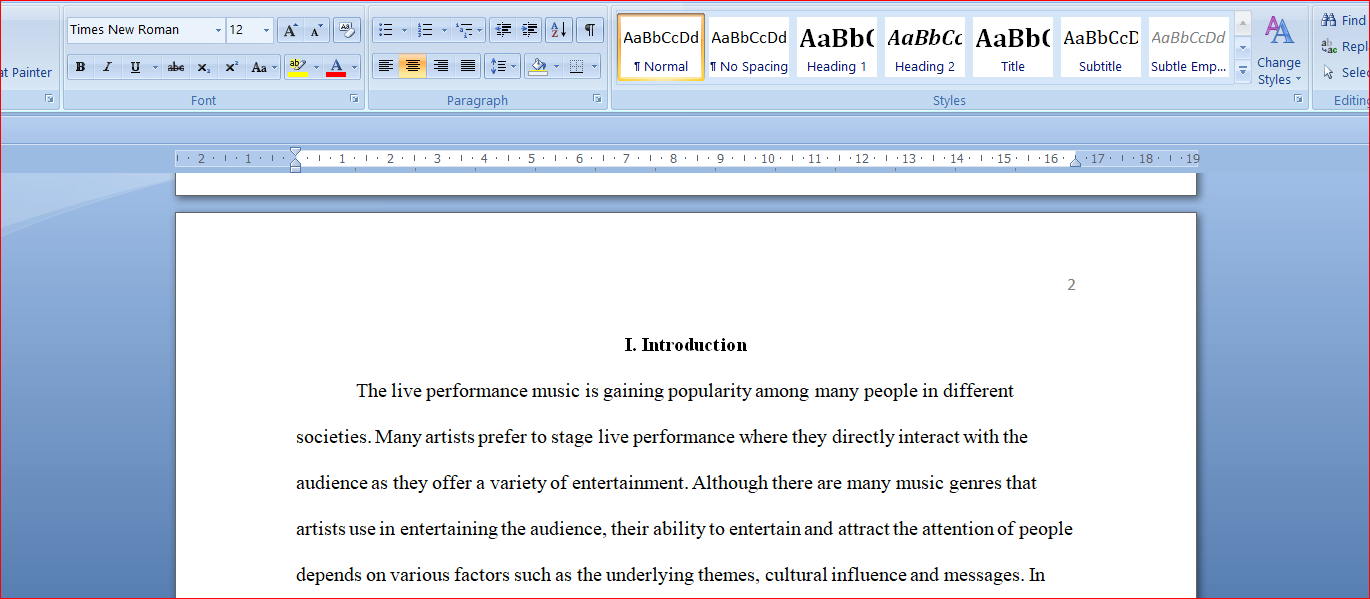Open the shading color dropdown arrow
Screen dimensions: 1370x599
(x=556, y=67)
